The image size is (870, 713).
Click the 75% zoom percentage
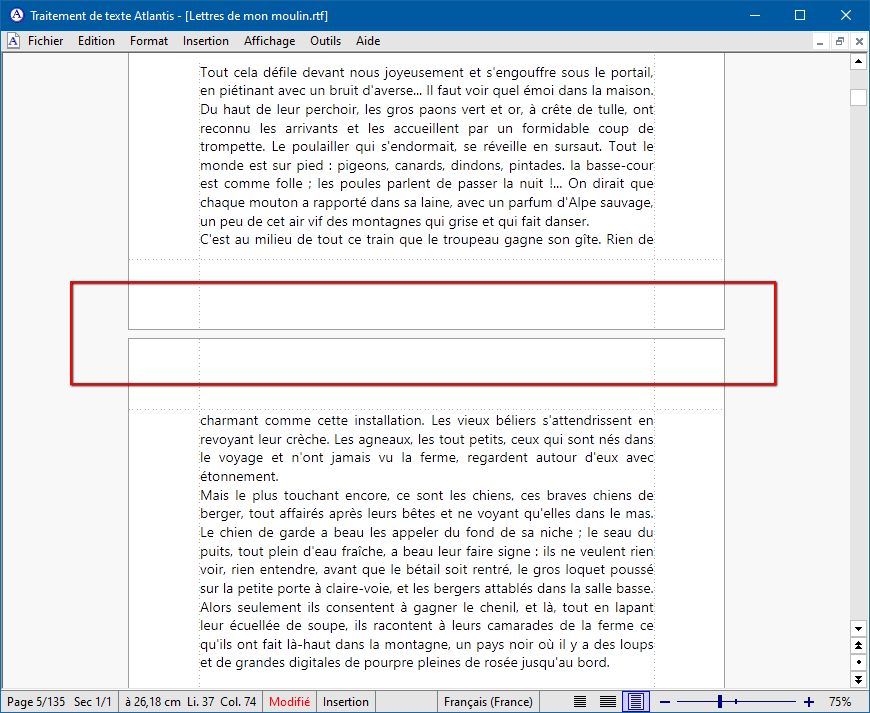[840, 702]
